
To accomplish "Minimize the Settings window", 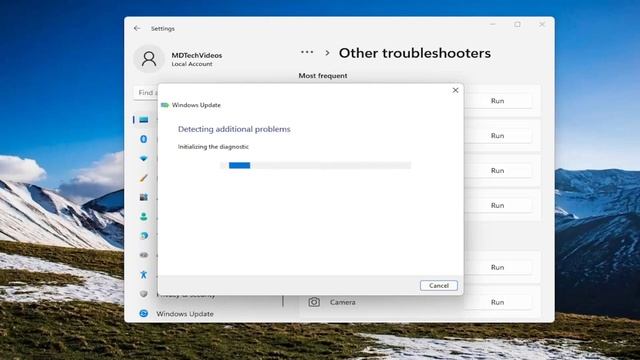I will tap(493, 24).
